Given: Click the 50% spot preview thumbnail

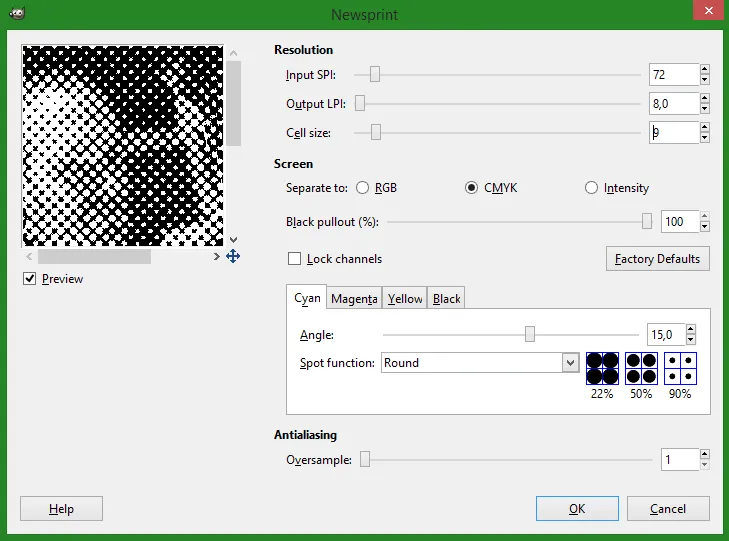Looking at the screenshot, I should coord(641,369).
